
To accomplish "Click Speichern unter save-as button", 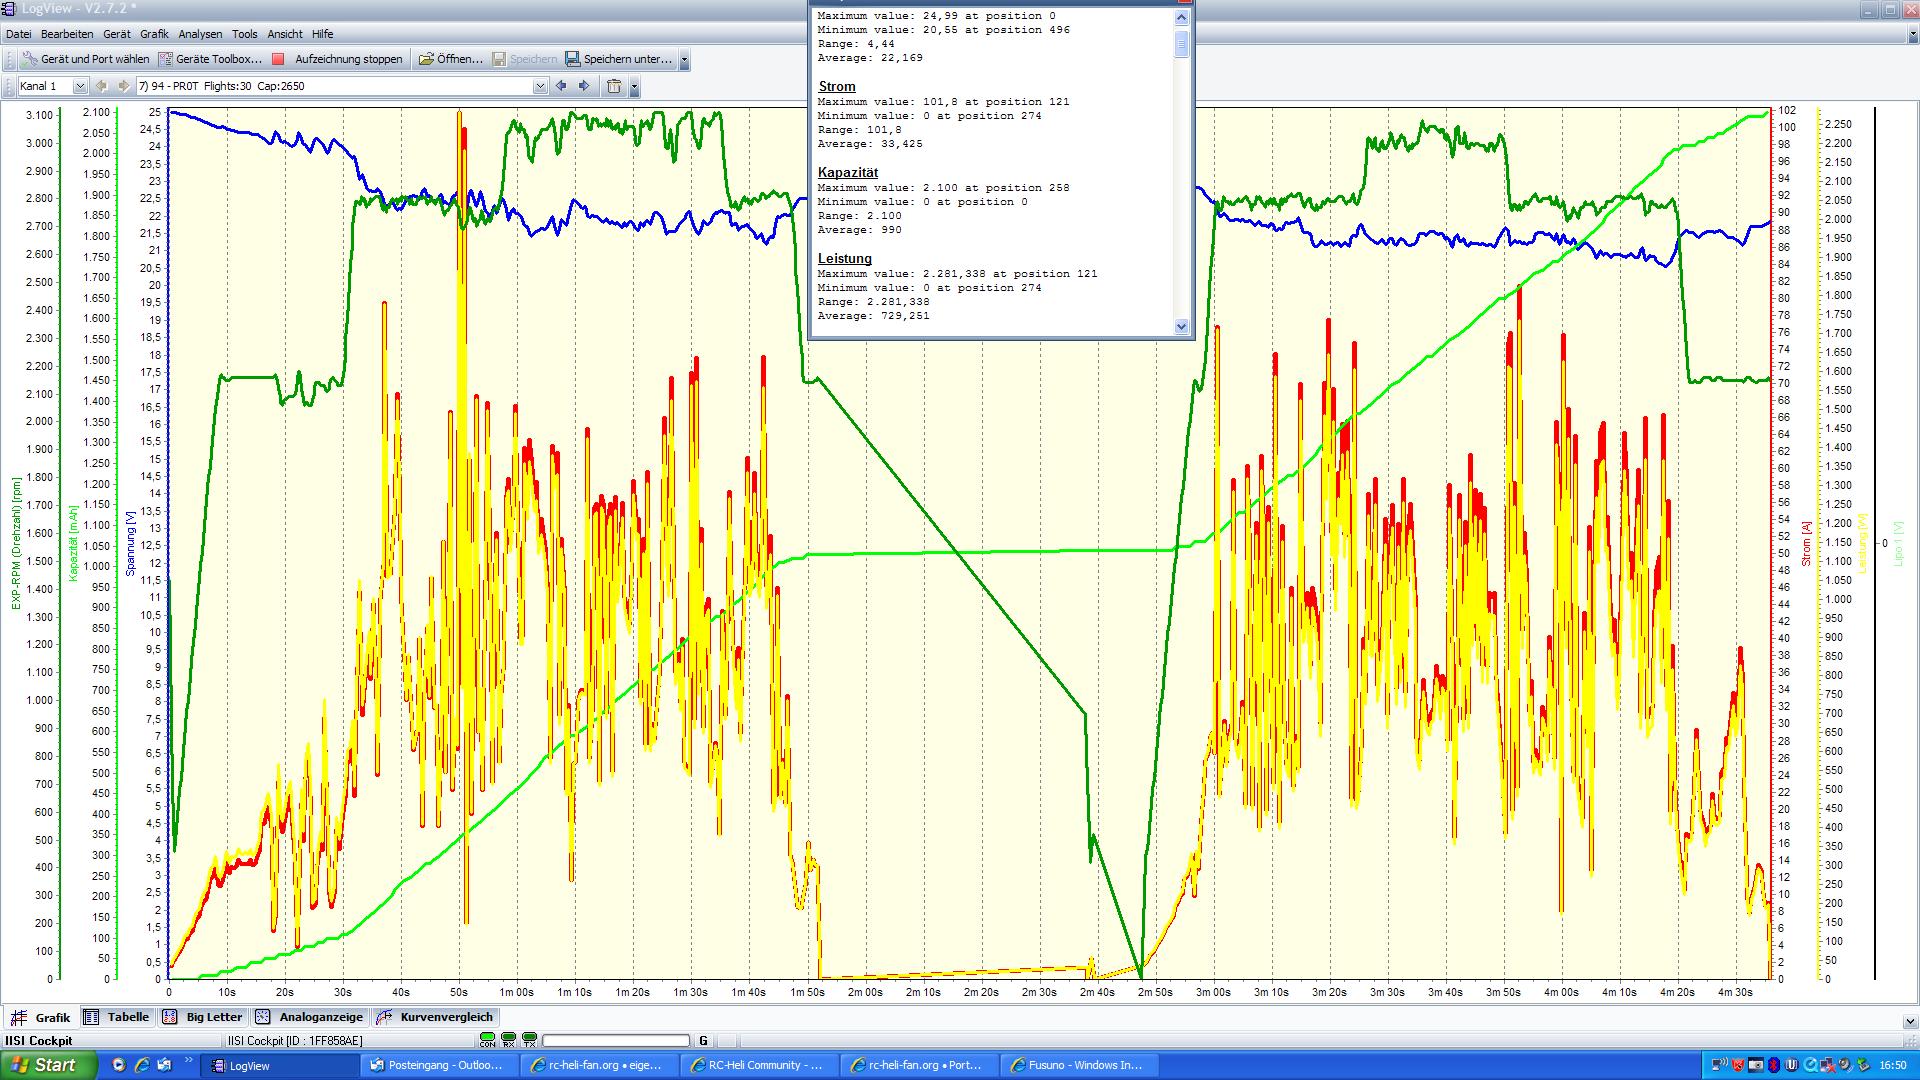I will tap(619, 59).
